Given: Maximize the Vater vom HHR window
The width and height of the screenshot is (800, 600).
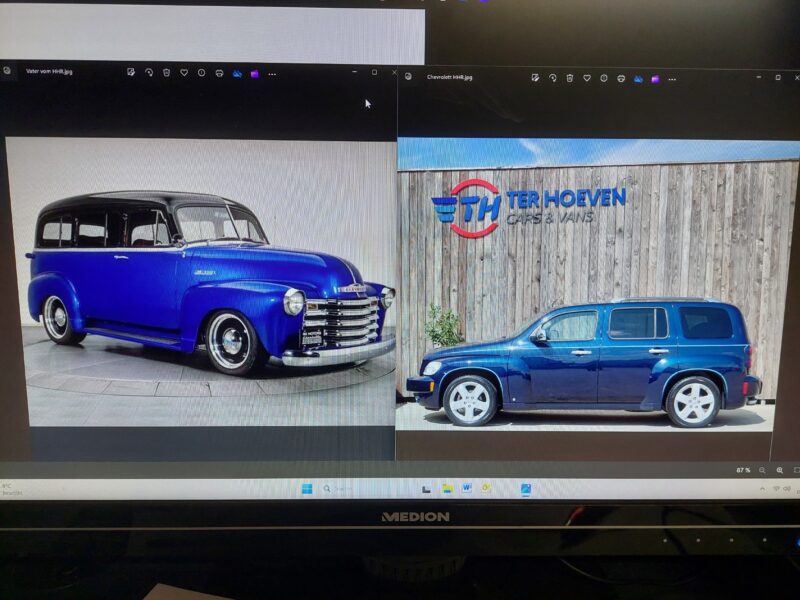Looking at the screenshot, I should coord(374,72).
